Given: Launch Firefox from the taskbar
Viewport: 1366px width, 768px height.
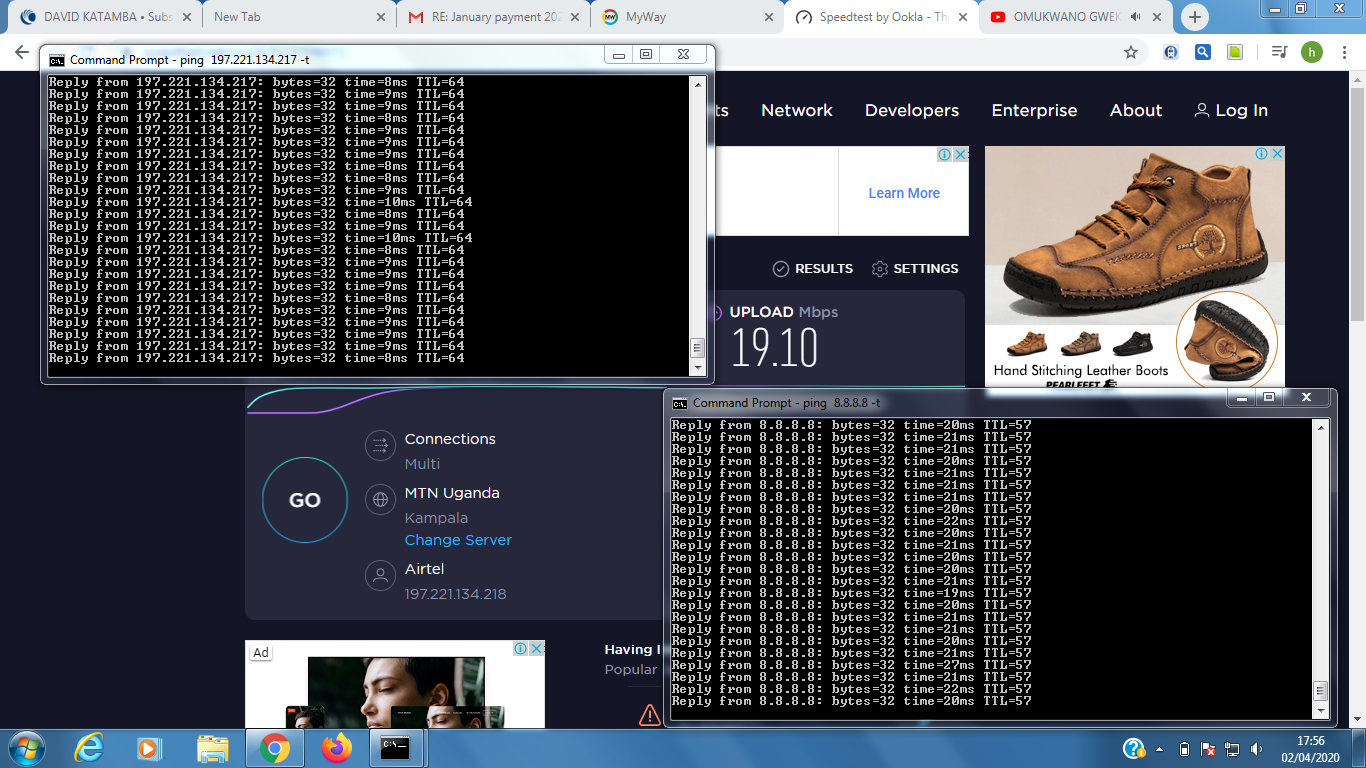Looking at the screenshot, I should click(337, 747).
